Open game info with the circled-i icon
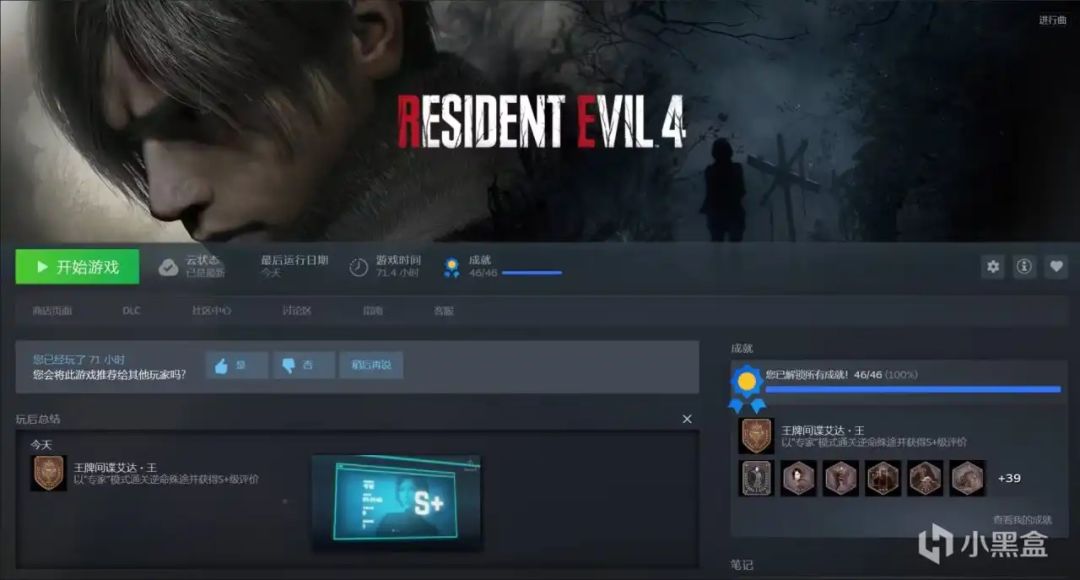The image size is (1080, 580). coord(1024,267)
